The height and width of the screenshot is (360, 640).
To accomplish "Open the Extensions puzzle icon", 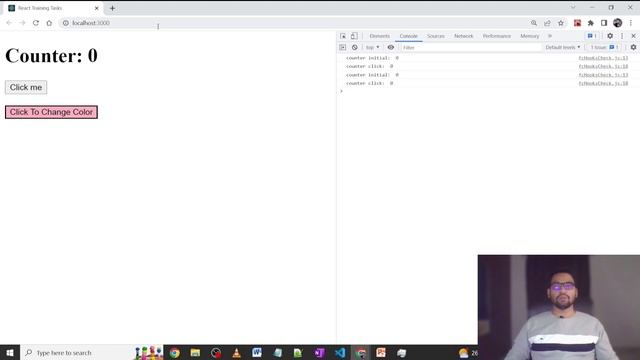I will [x=591, y=23].
